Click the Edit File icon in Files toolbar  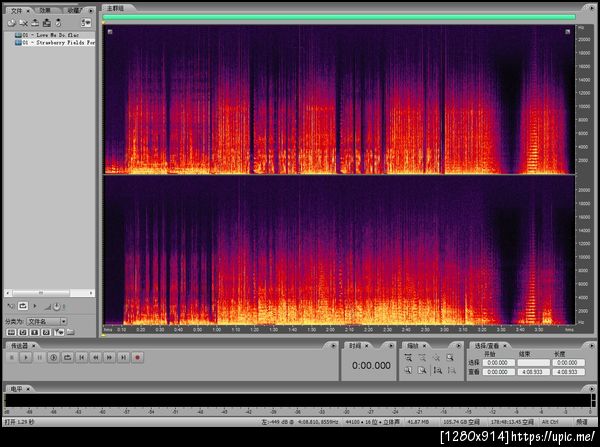click(x=58, y=23)
